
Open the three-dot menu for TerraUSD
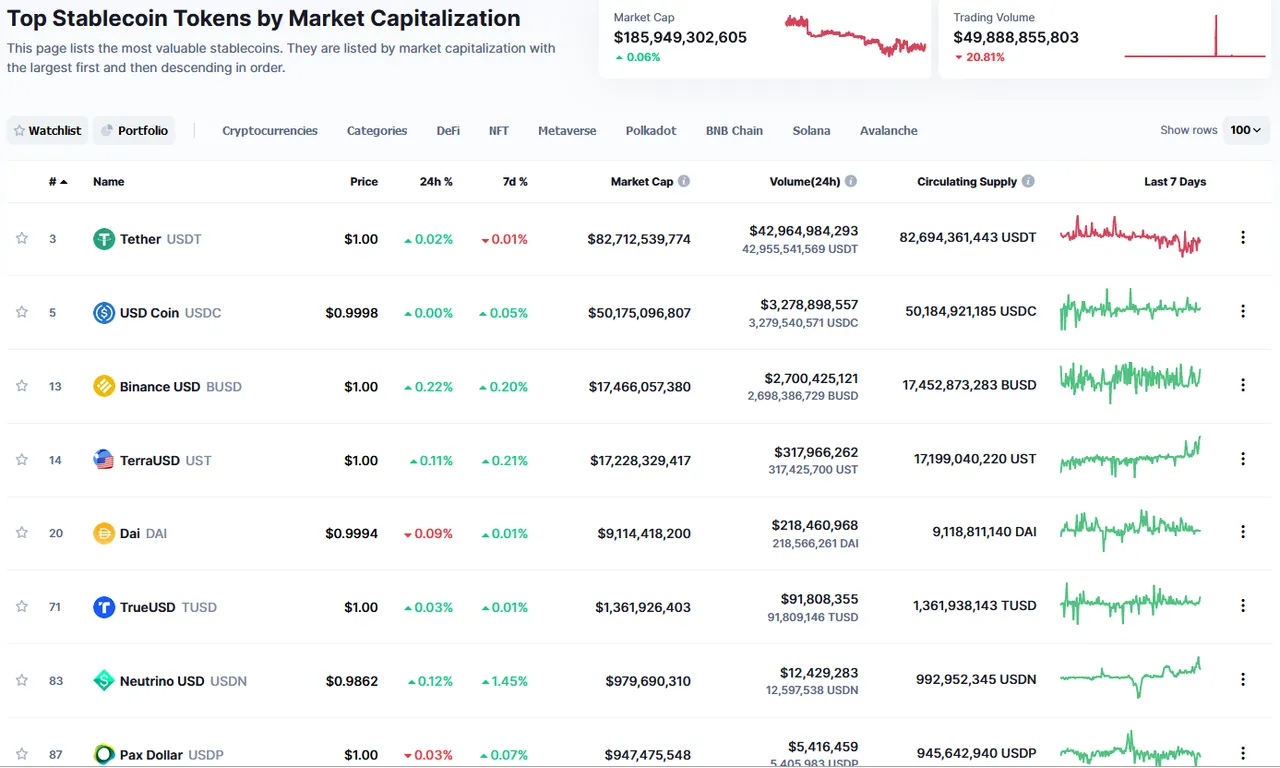pyautogui.click(x=1243, y=458)
